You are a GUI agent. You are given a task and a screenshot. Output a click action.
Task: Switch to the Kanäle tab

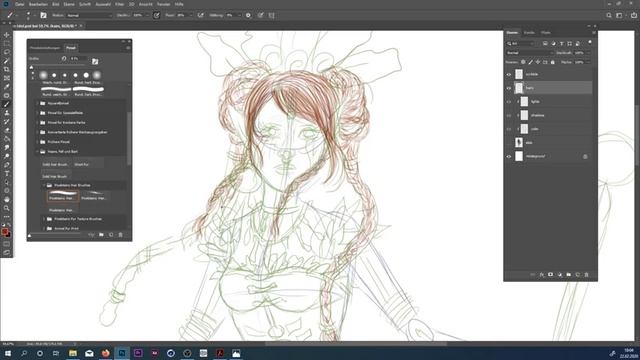point(529,33)
